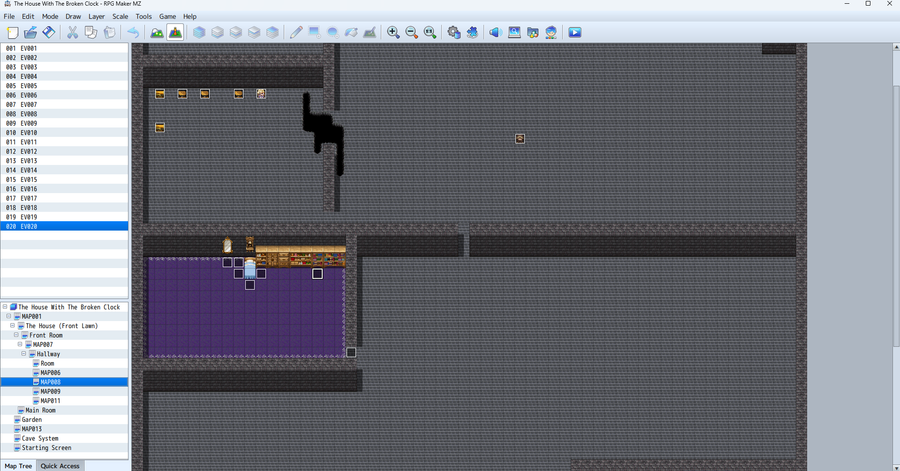900x471 pixels.
Task: Collapse the MAP001 tree node
Action: [x=9, y=316]
